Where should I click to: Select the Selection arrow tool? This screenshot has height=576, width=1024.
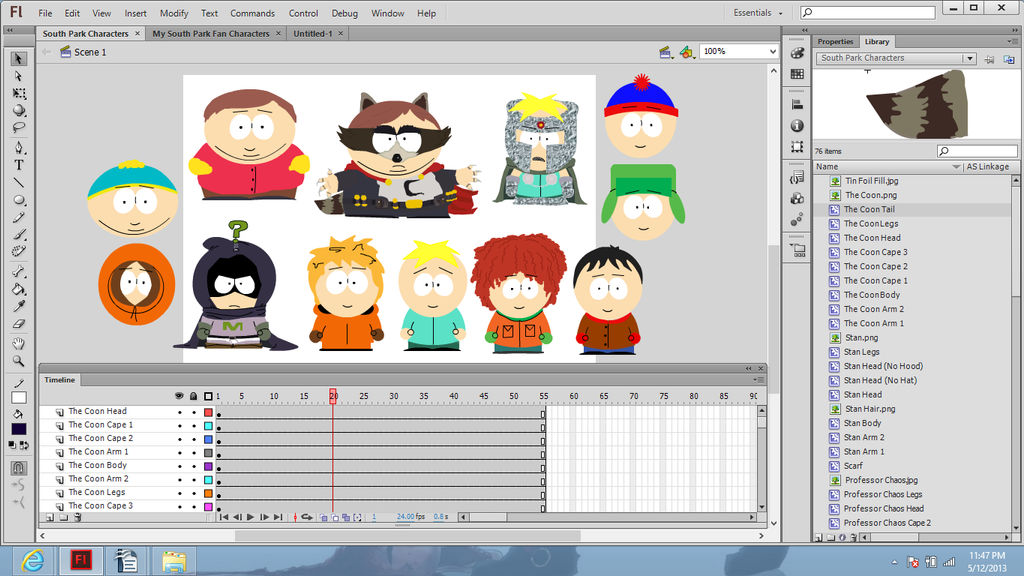[x=19, y=59]
